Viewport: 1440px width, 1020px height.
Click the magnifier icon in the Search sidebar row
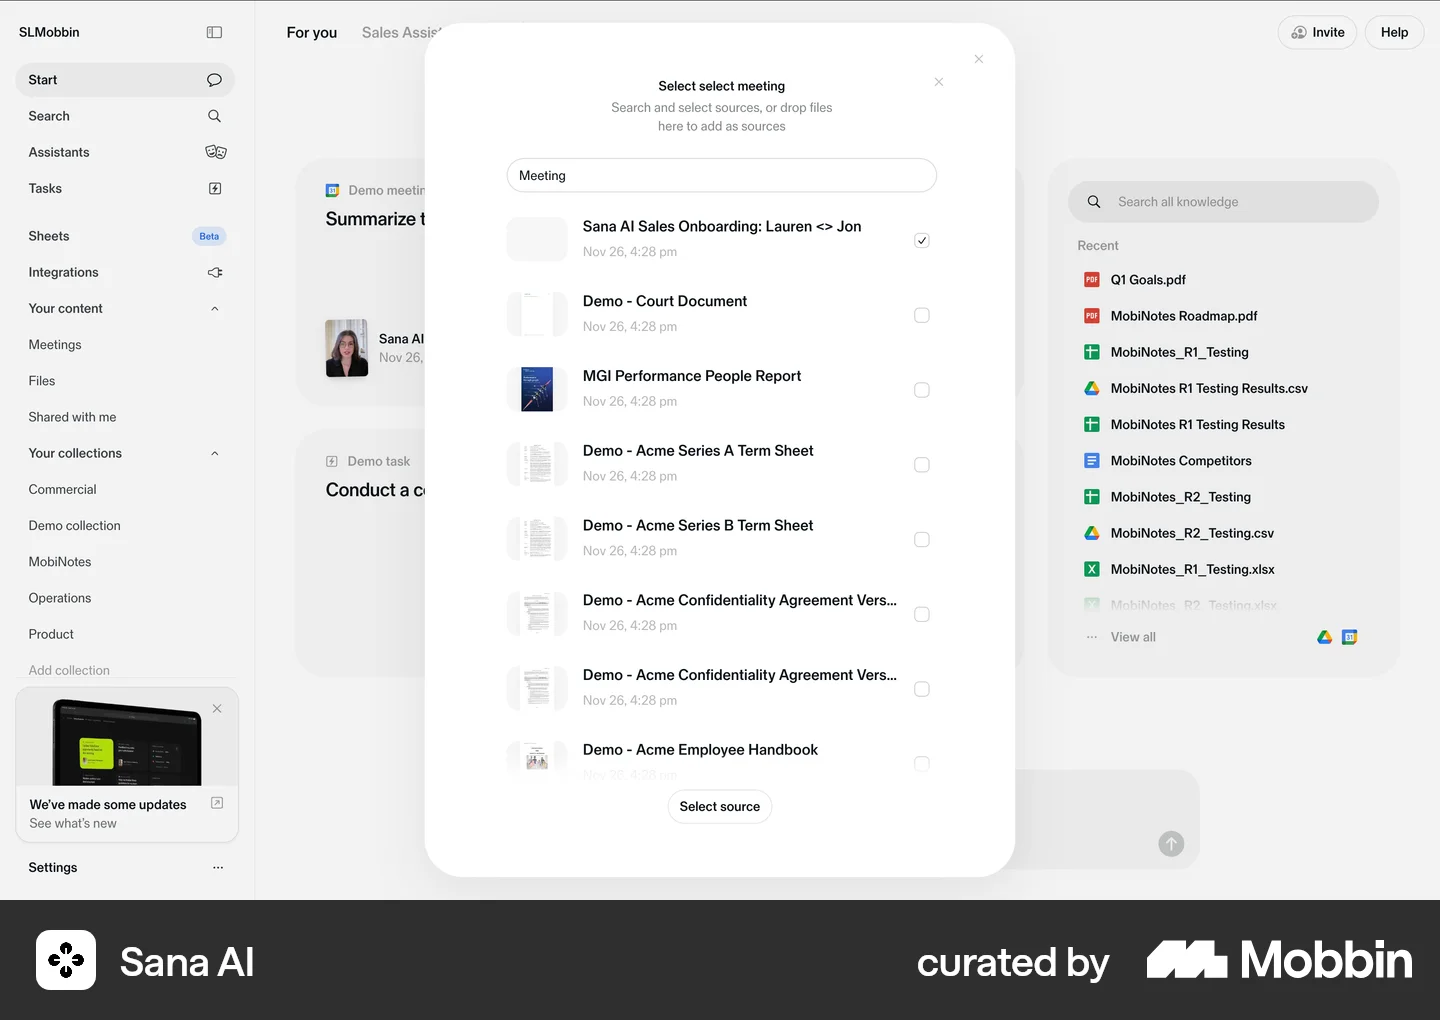tap(214, 116)
